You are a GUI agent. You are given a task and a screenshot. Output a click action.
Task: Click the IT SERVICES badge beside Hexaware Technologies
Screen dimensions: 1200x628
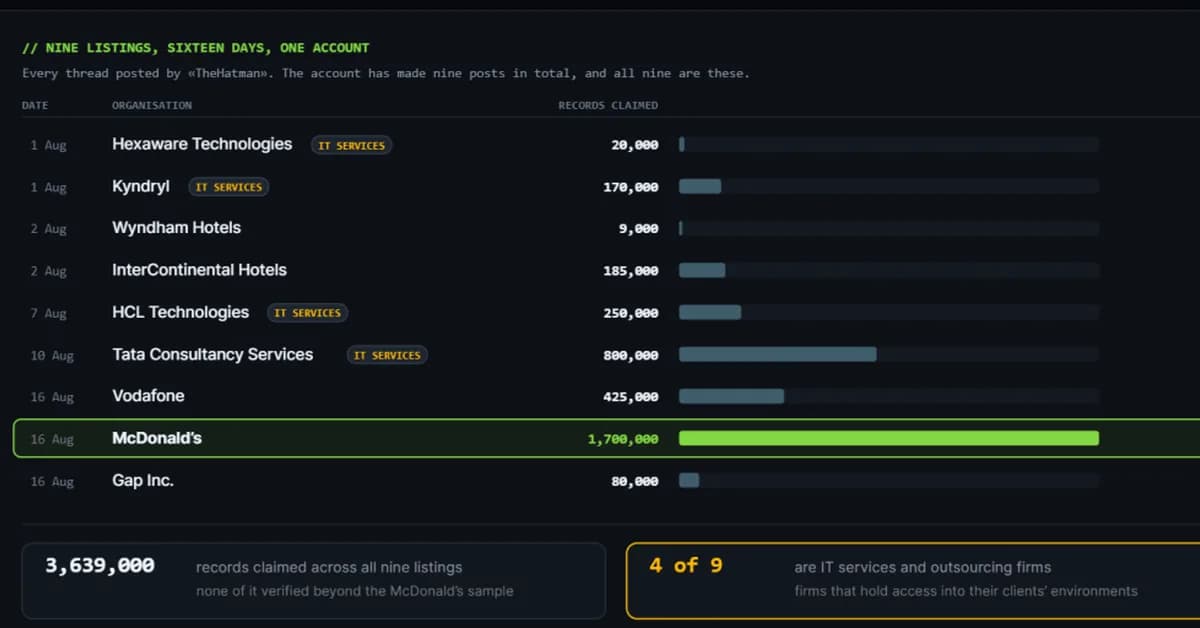coord(351,145)
